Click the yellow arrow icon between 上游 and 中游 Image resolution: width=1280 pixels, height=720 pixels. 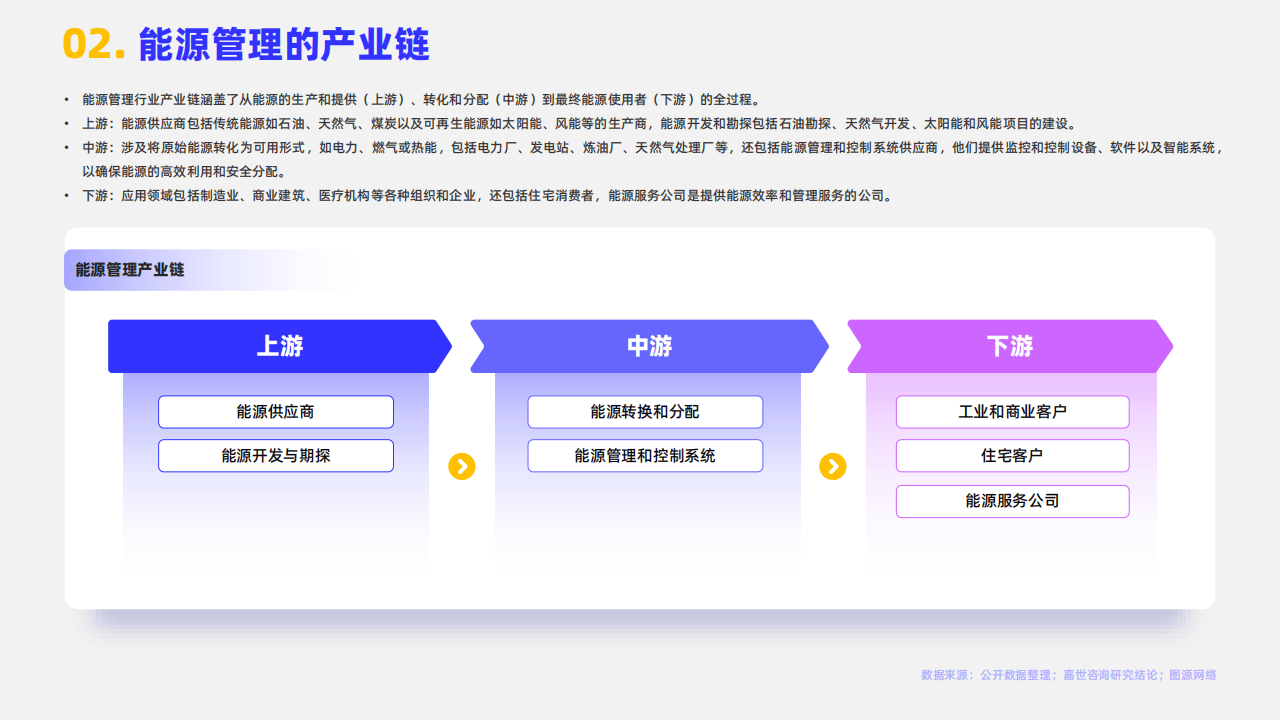(461, 465)
